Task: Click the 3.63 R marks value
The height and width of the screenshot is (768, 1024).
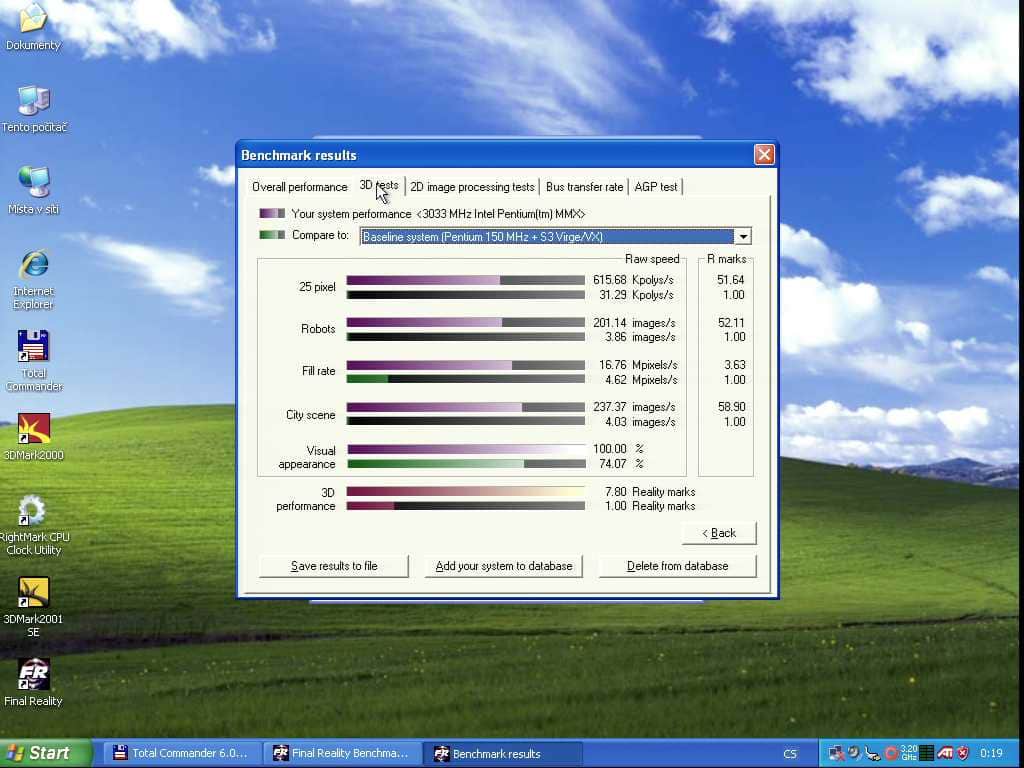Action: point(734,365)
